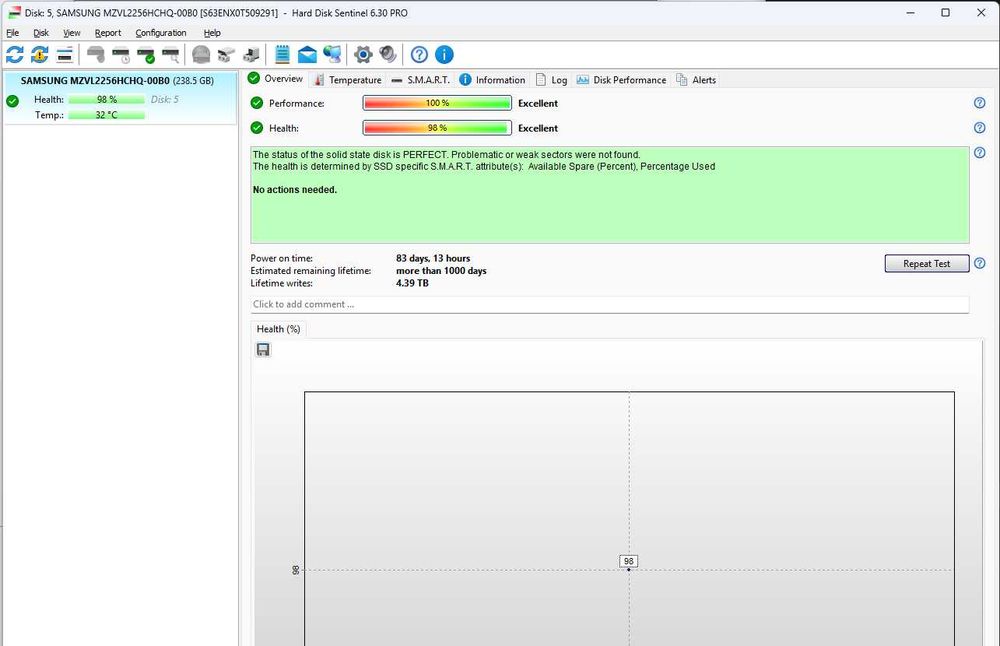
Task: Open the Configuration menu
Action: tap(161, 33)
